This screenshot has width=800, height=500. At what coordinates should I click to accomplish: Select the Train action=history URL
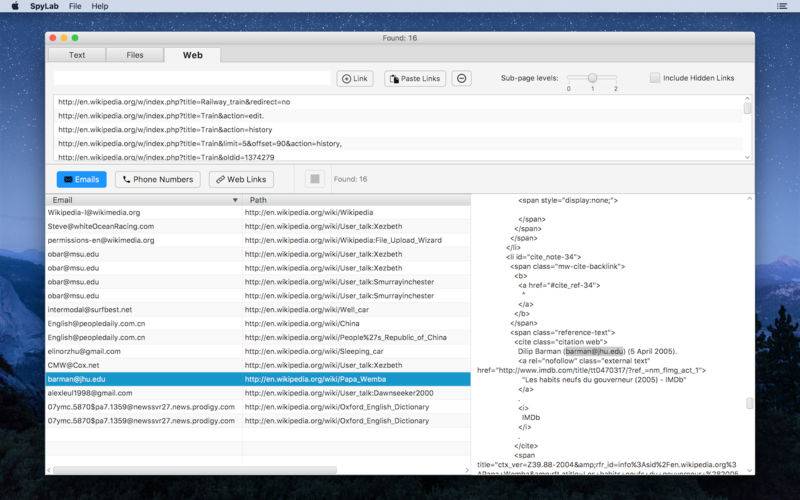(x=397, y=130)
